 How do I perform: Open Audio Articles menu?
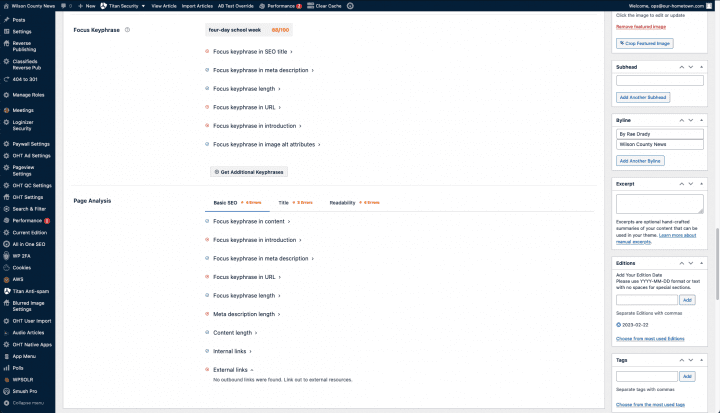pos(28,333)
